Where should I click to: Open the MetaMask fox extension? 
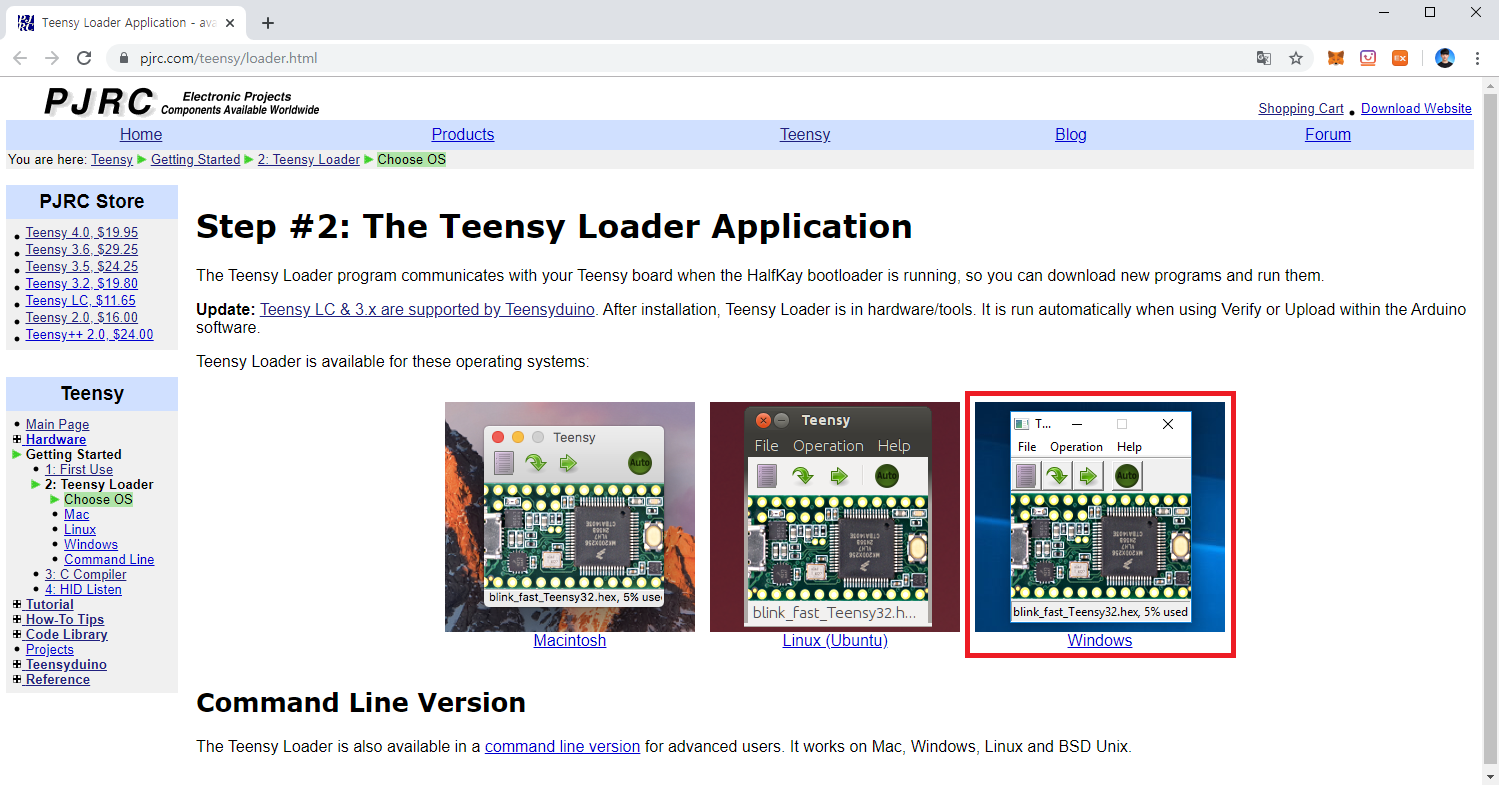[x=1336, y=58]
